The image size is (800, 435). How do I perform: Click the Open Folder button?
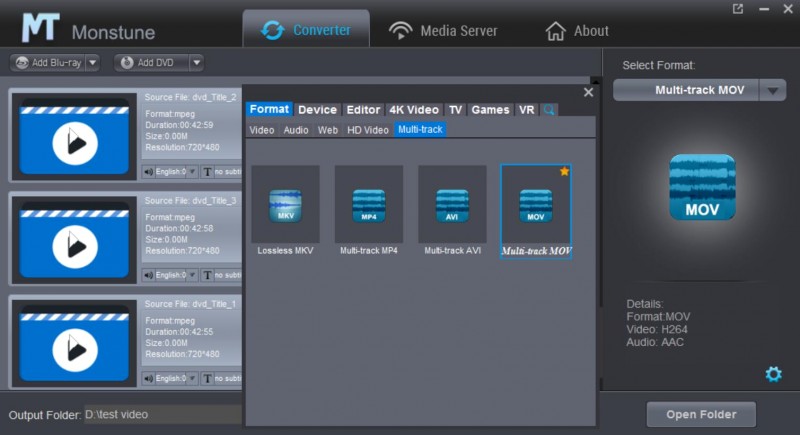pyautogui.click(x=701, y=414)
